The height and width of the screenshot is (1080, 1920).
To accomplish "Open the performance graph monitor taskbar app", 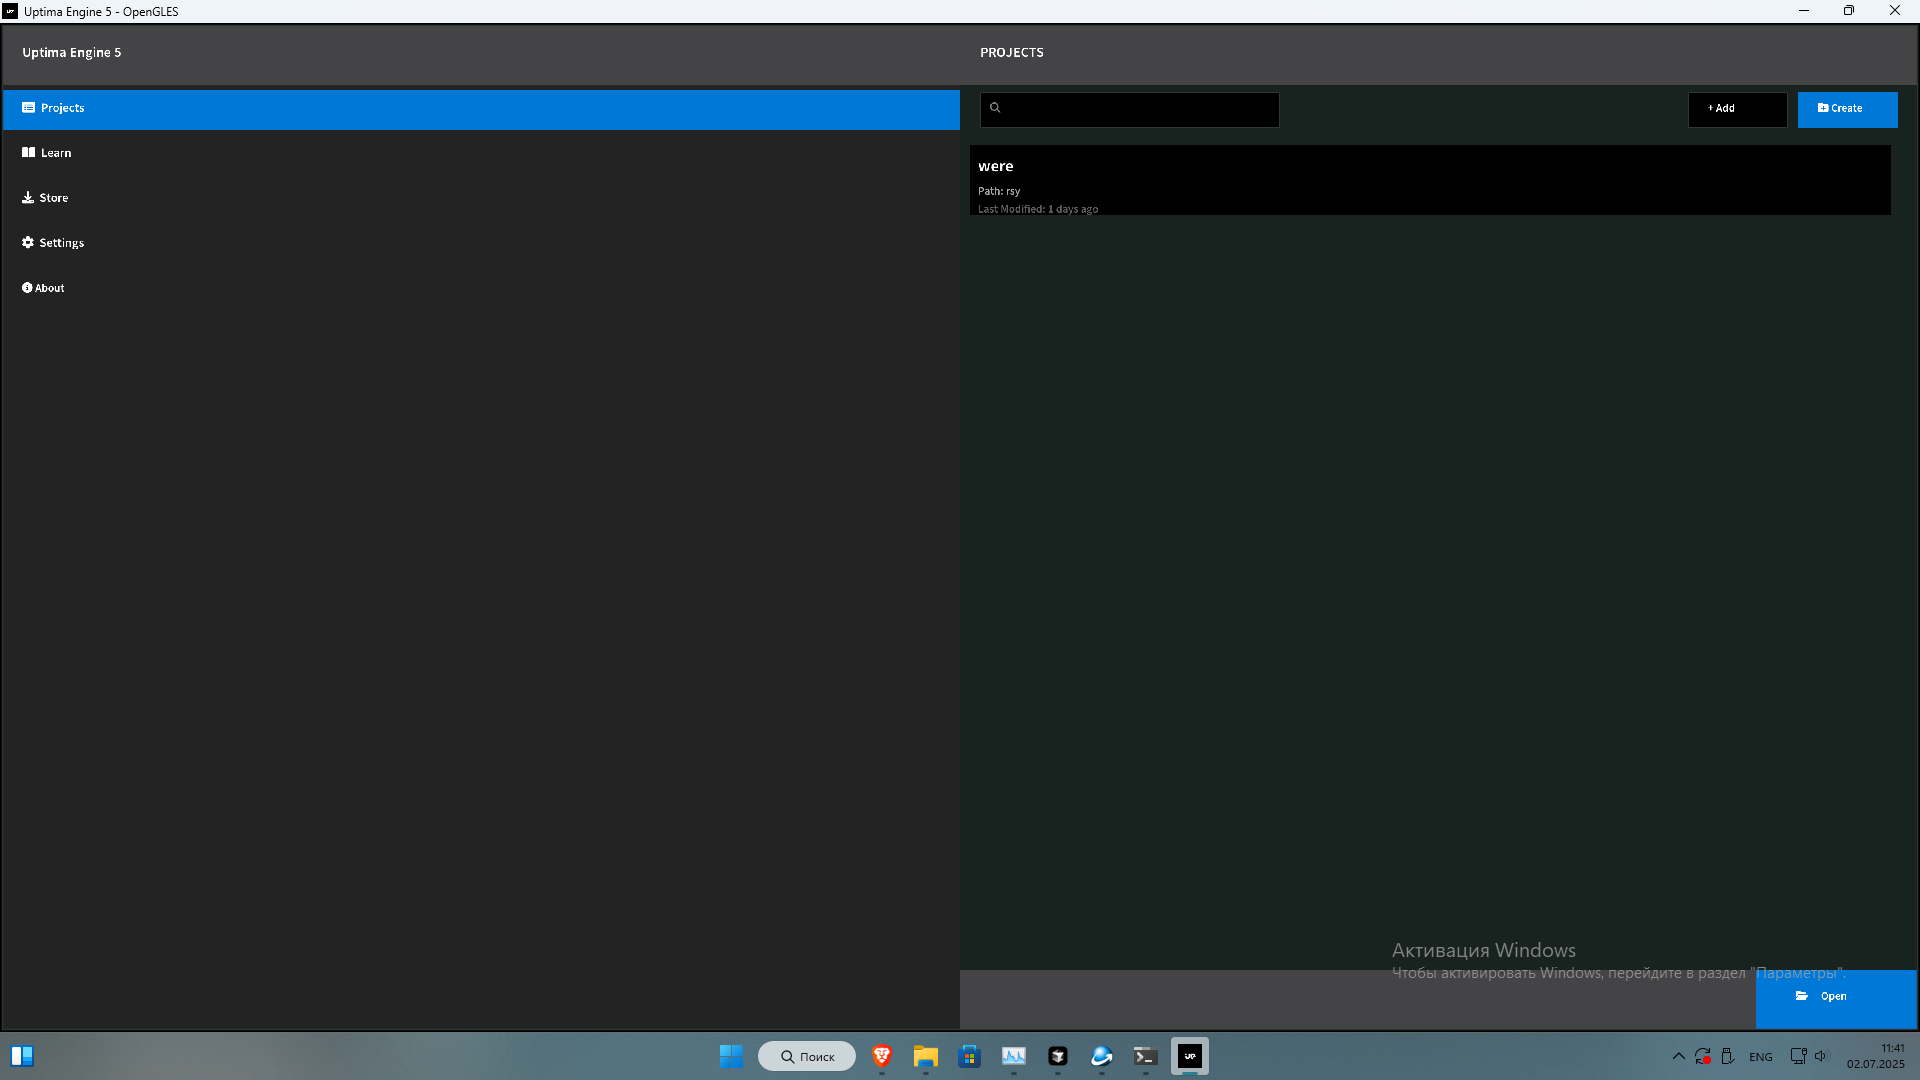I will (1014, 1056).
